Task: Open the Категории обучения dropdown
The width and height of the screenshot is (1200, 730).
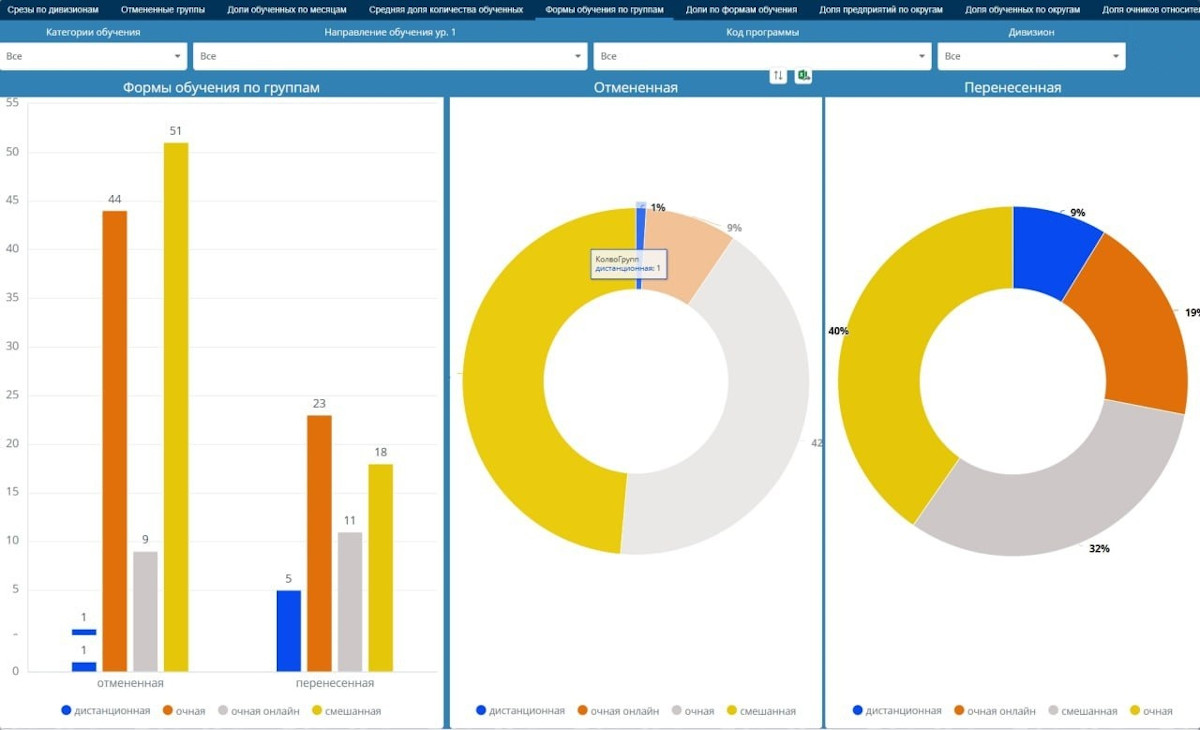Action: pyautogui.click(x=94, y=57)
